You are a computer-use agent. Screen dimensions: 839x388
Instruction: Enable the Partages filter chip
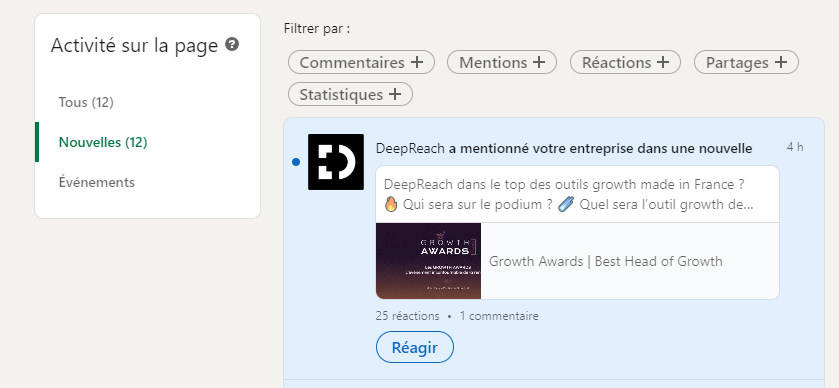point(746,62)
